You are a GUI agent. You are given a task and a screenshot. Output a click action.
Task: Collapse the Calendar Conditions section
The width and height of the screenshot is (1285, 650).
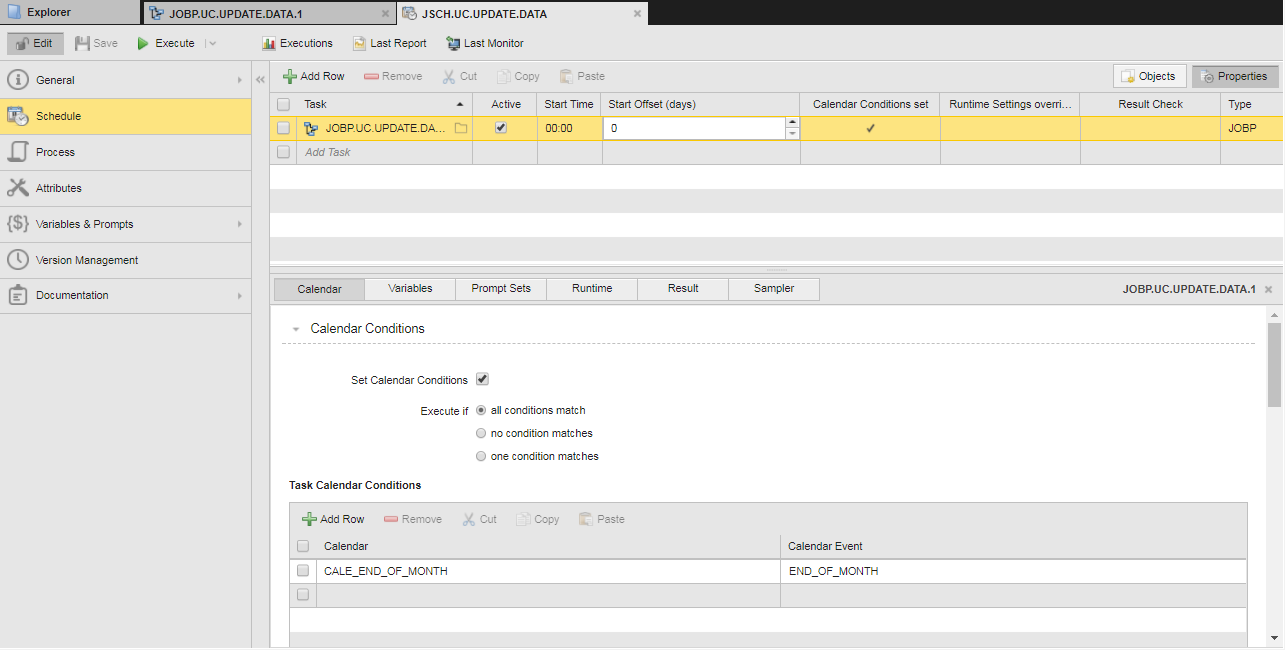296,329
